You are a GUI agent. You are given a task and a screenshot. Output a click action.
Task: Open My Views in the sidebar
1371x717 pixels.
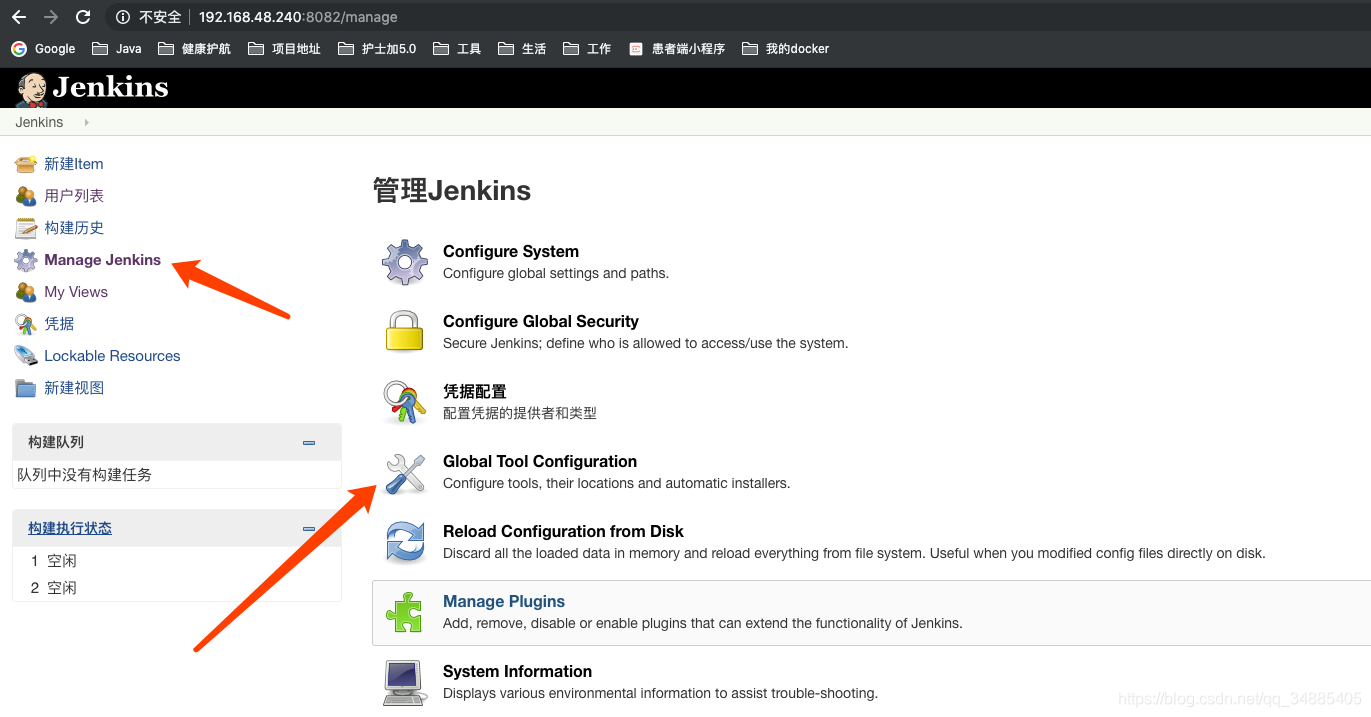[76, 292]
